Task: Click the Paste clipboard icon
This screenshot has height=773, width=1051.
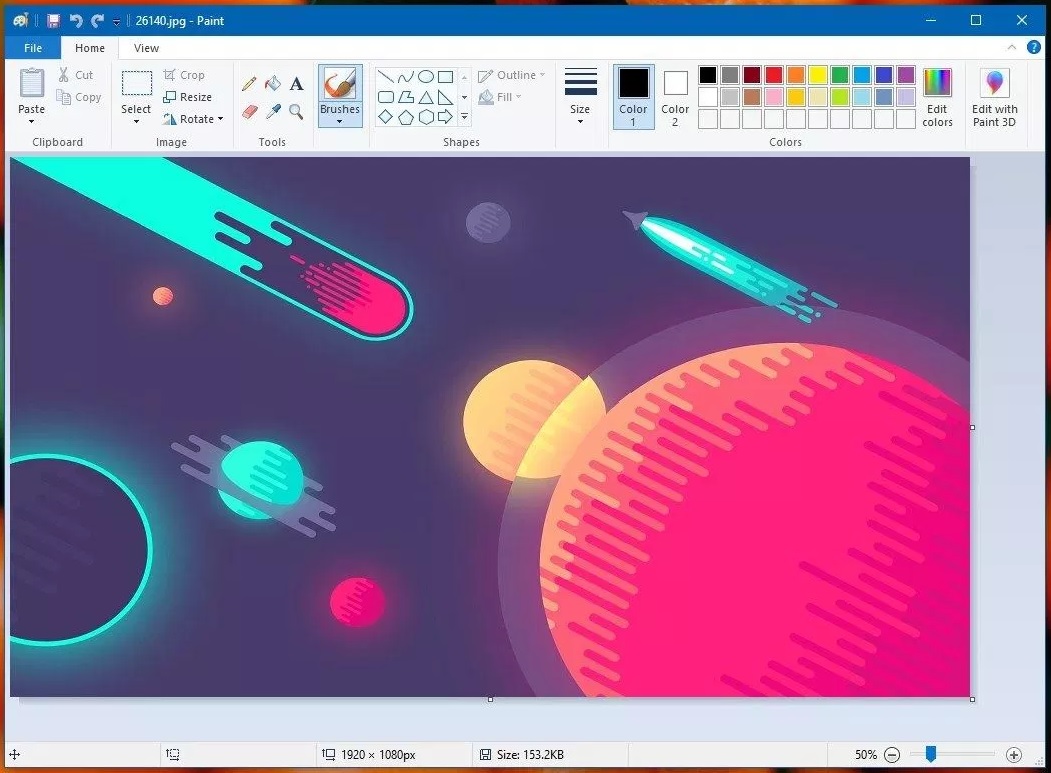Action: [32, 83]
